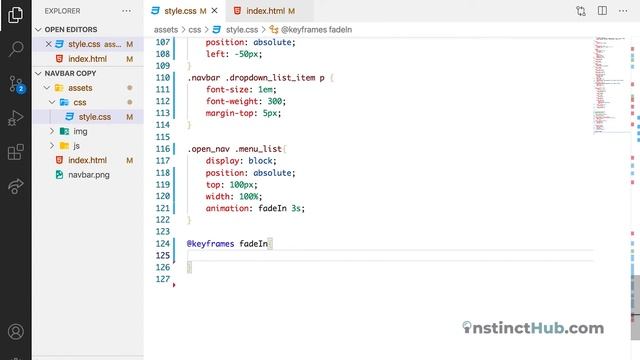This screenshot has height=360, width=640.
Task: Close style.css in Open Editors list
Action: pos(49,44)
